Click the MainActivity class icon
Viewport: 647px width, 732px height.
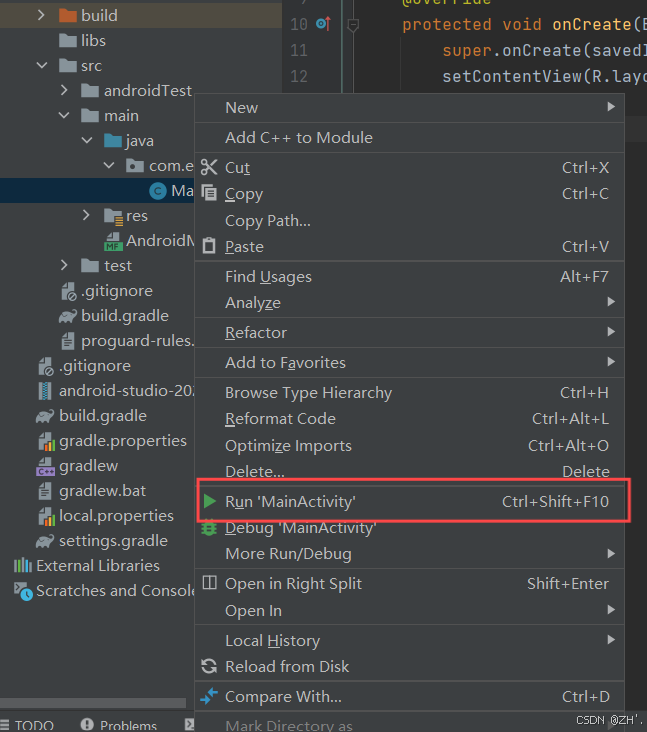[158, 190]
